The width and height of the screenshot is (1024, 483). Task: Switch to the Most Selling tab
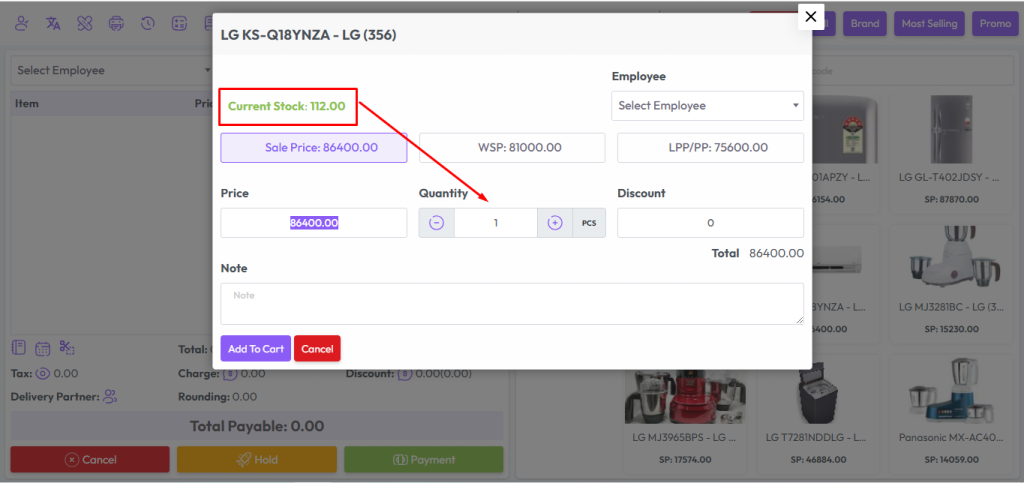pos(929,23)
